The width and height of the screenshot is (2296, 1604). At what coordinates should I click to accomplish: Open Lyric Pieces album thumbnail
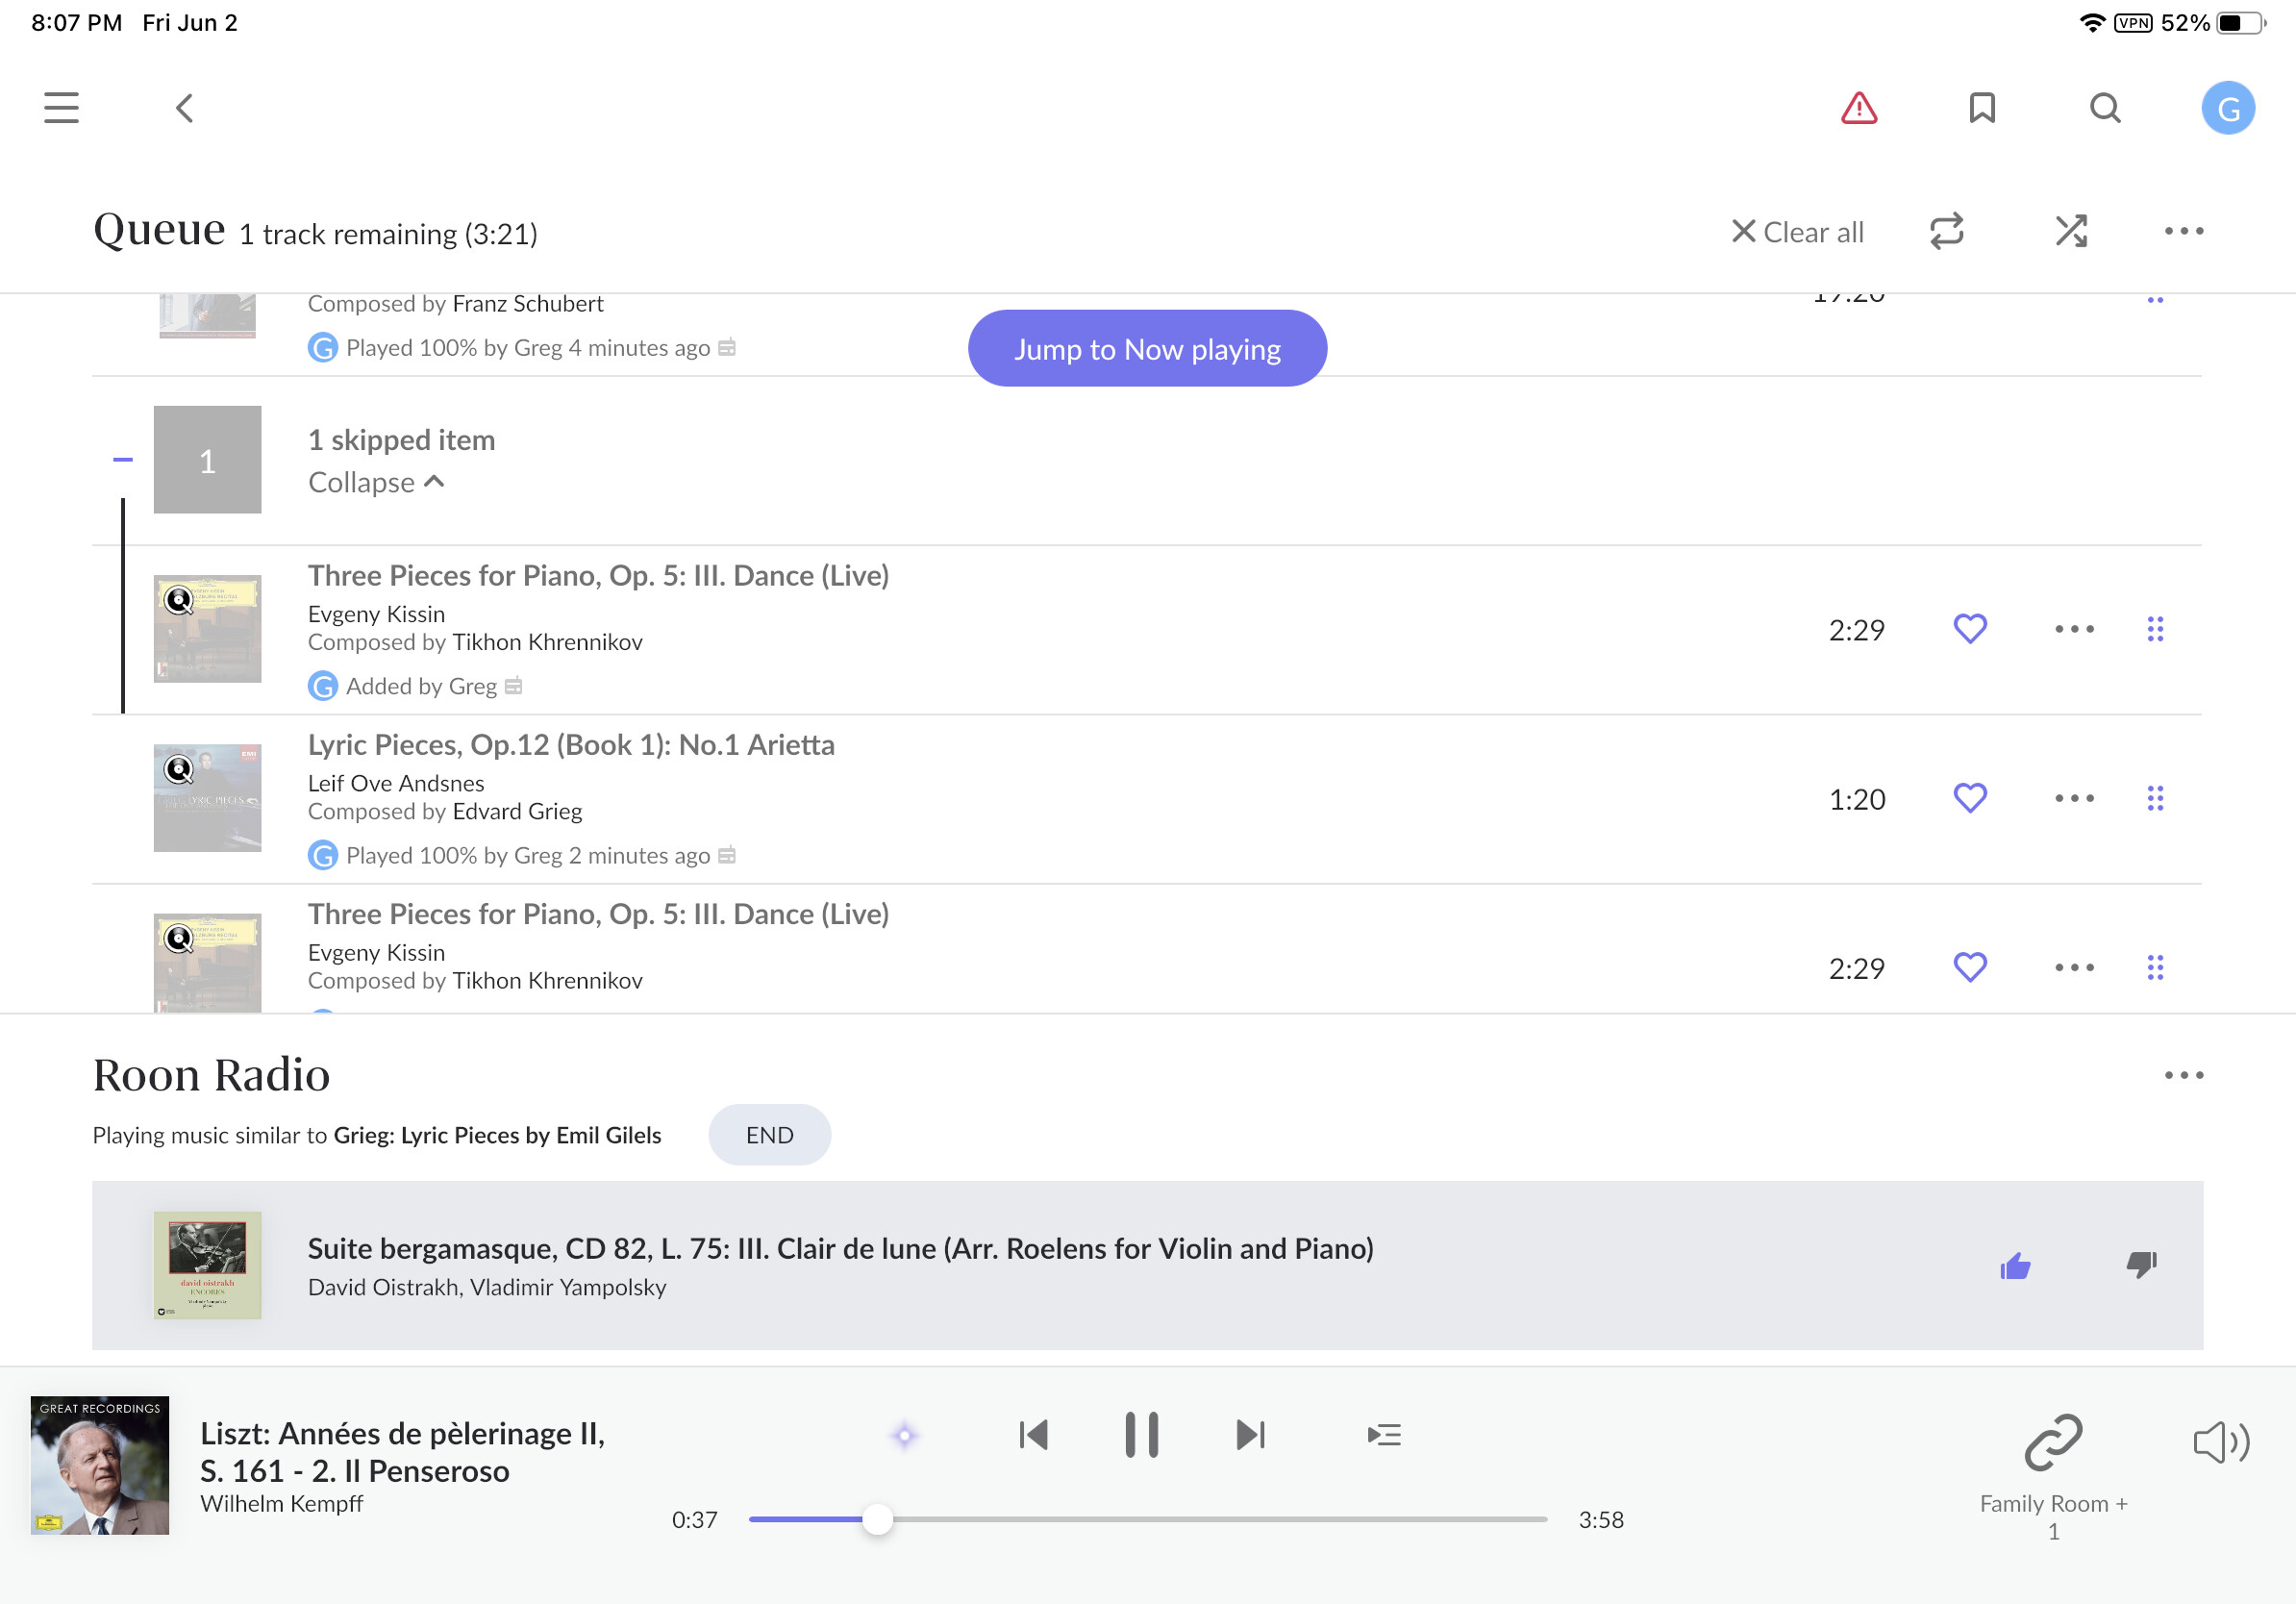(x=207, y=798)
